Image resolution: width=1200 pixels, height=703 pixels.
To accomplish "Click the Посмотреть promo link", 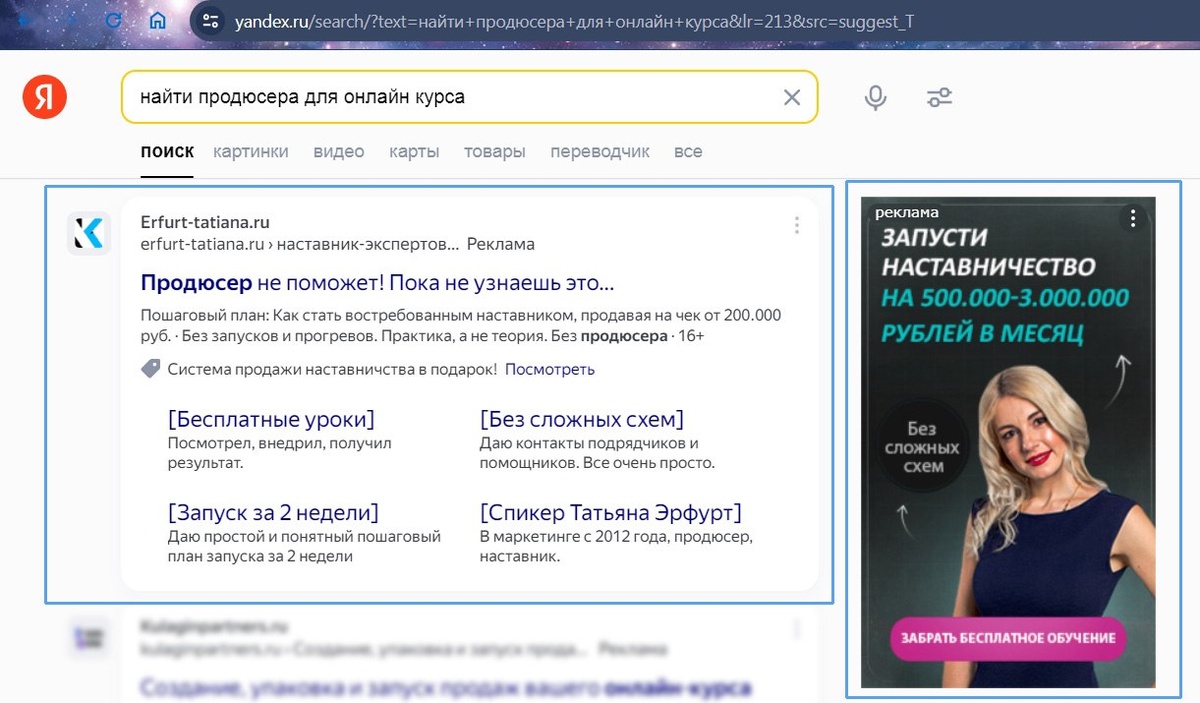I will tap(550, 369).
